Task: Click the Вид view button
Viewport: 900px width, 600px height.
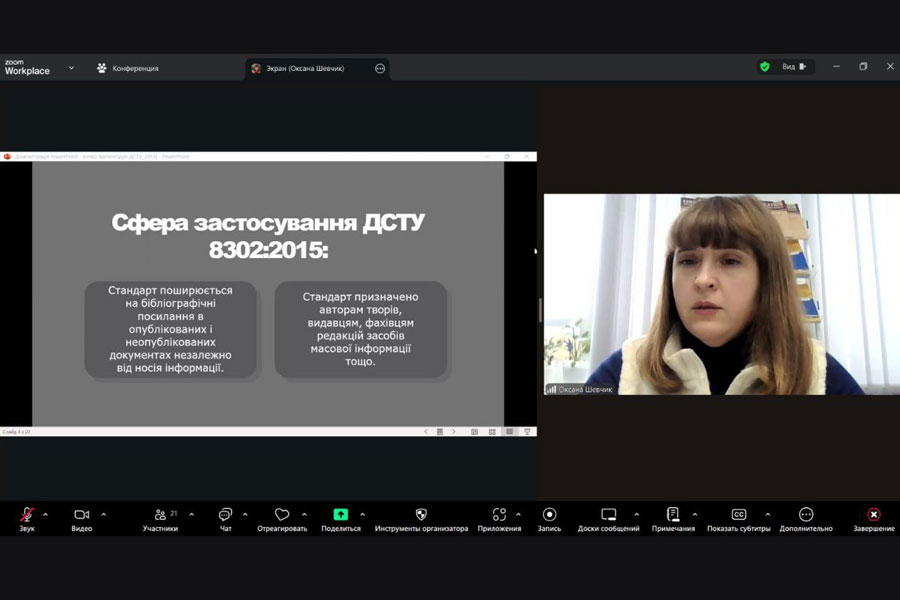Action: pos(793,67)
